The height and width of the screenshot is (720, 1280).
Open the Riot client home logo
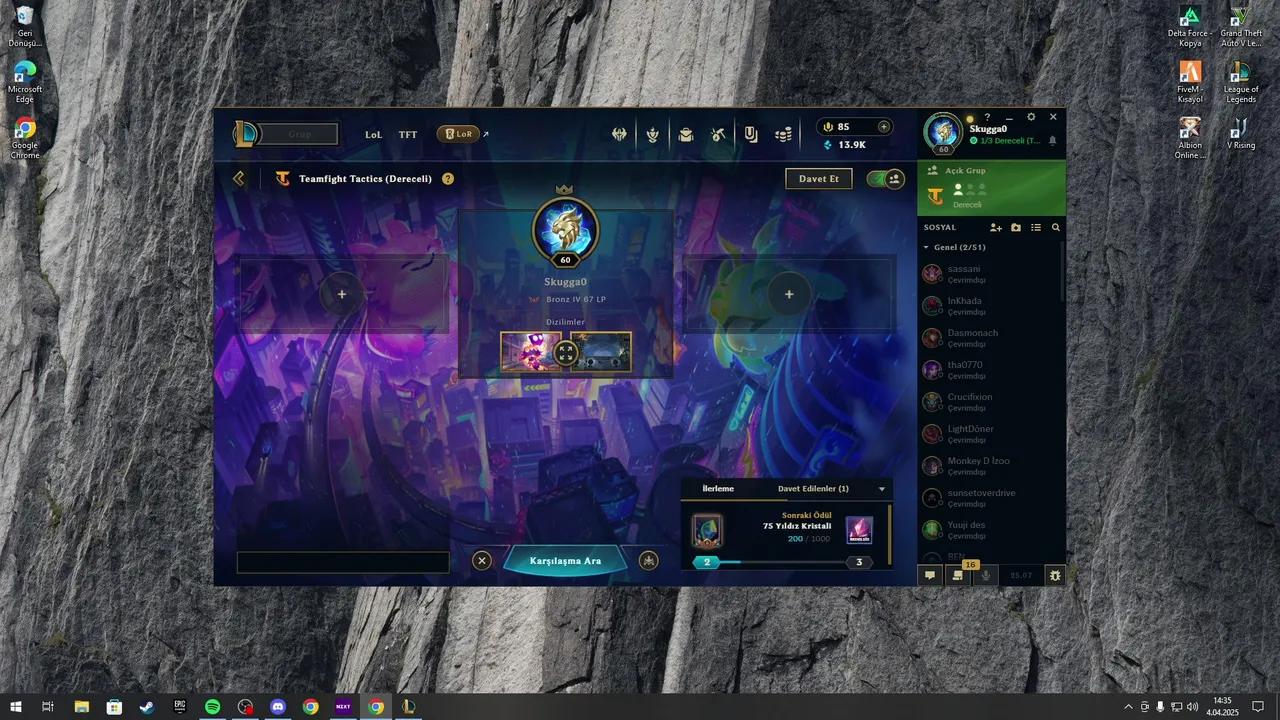click(x=245, y=134)
